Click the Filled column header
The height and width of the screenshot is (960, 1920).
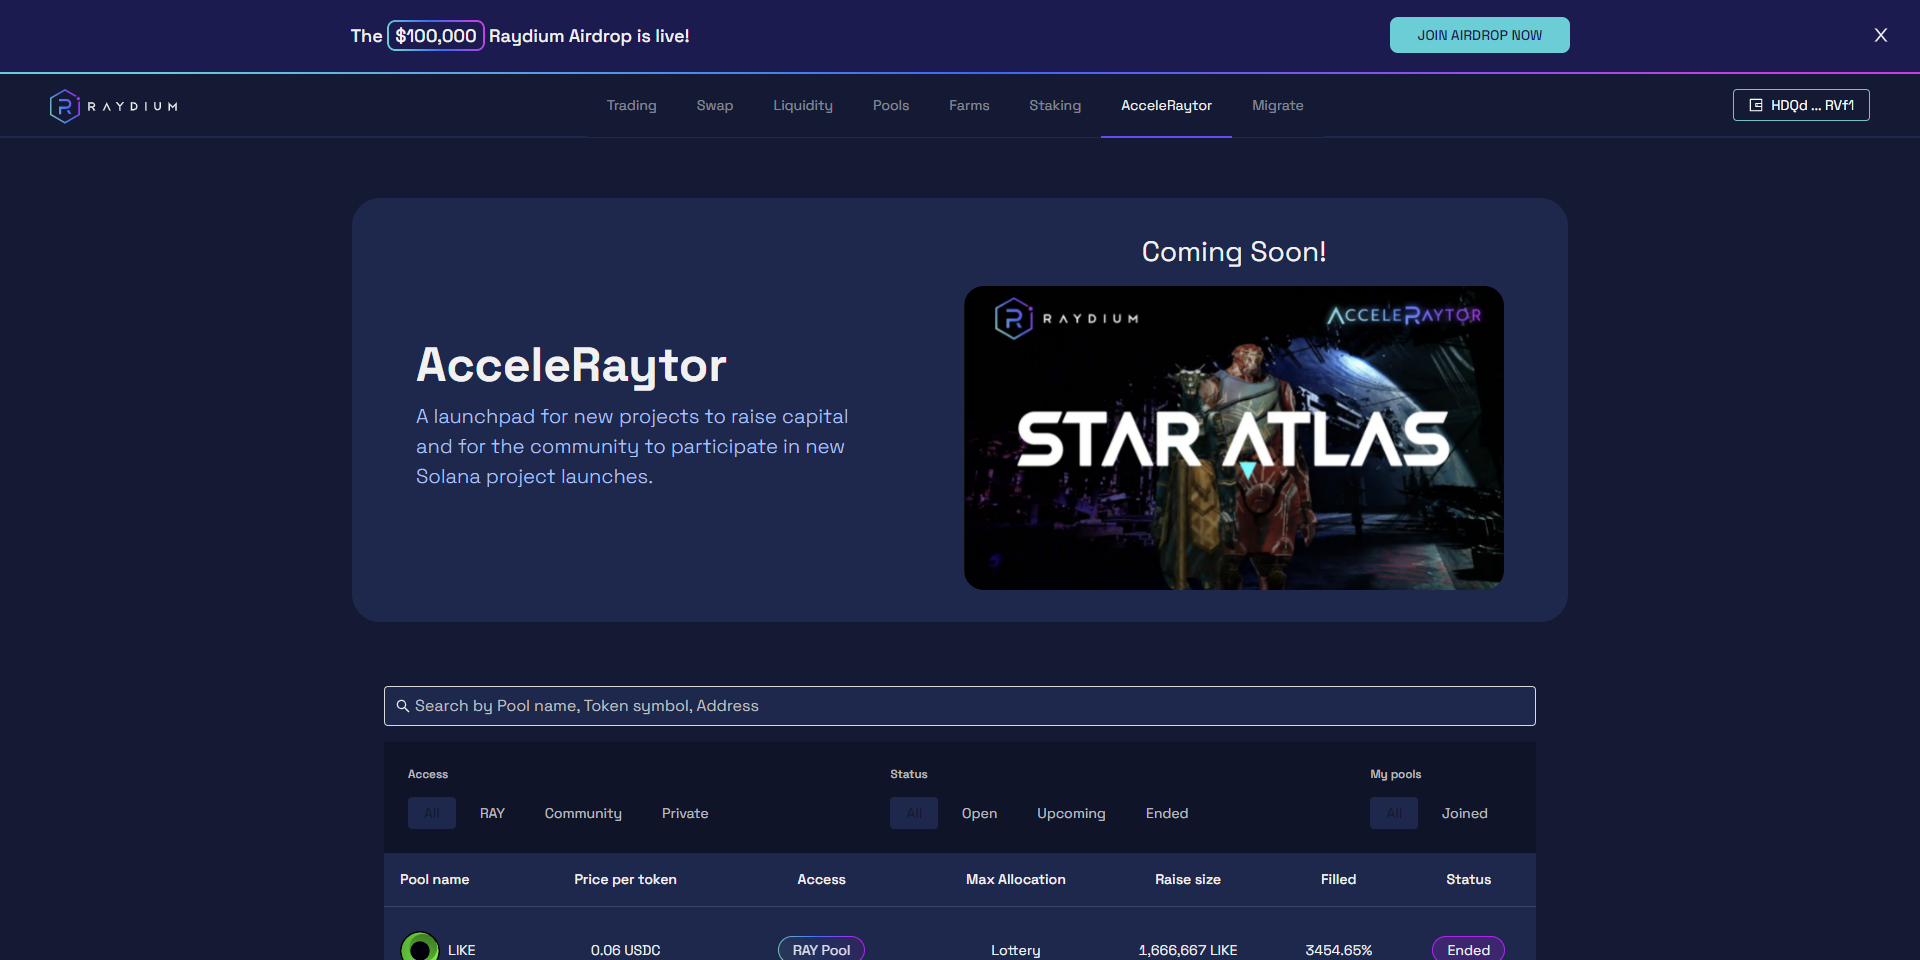tap(1338, 879)
